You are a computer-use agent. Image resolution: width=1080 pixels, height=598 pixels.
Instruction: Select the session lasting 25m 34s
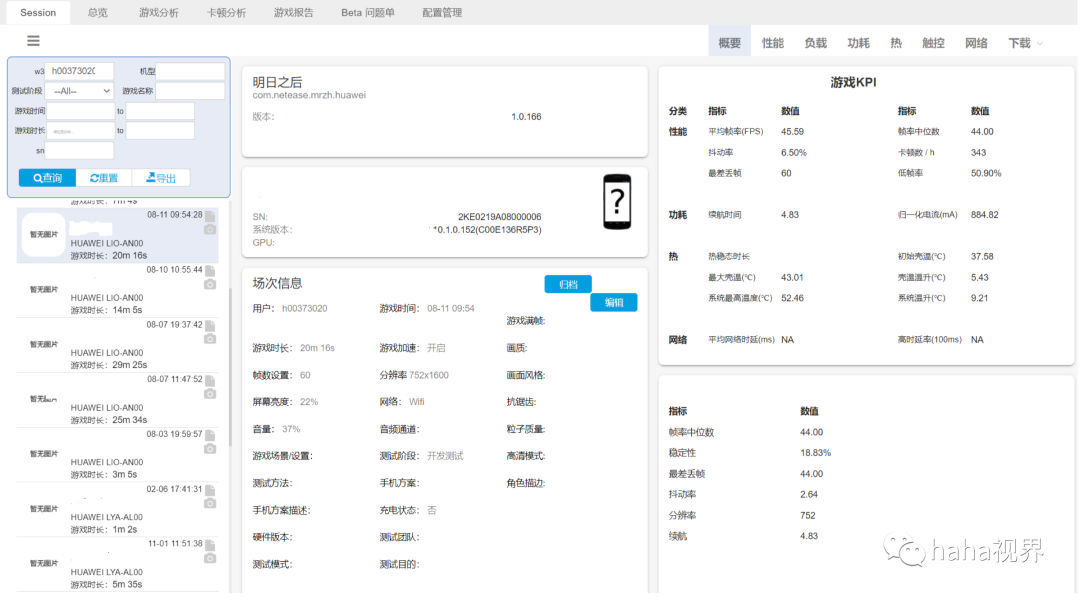click(x=118, y=400)
